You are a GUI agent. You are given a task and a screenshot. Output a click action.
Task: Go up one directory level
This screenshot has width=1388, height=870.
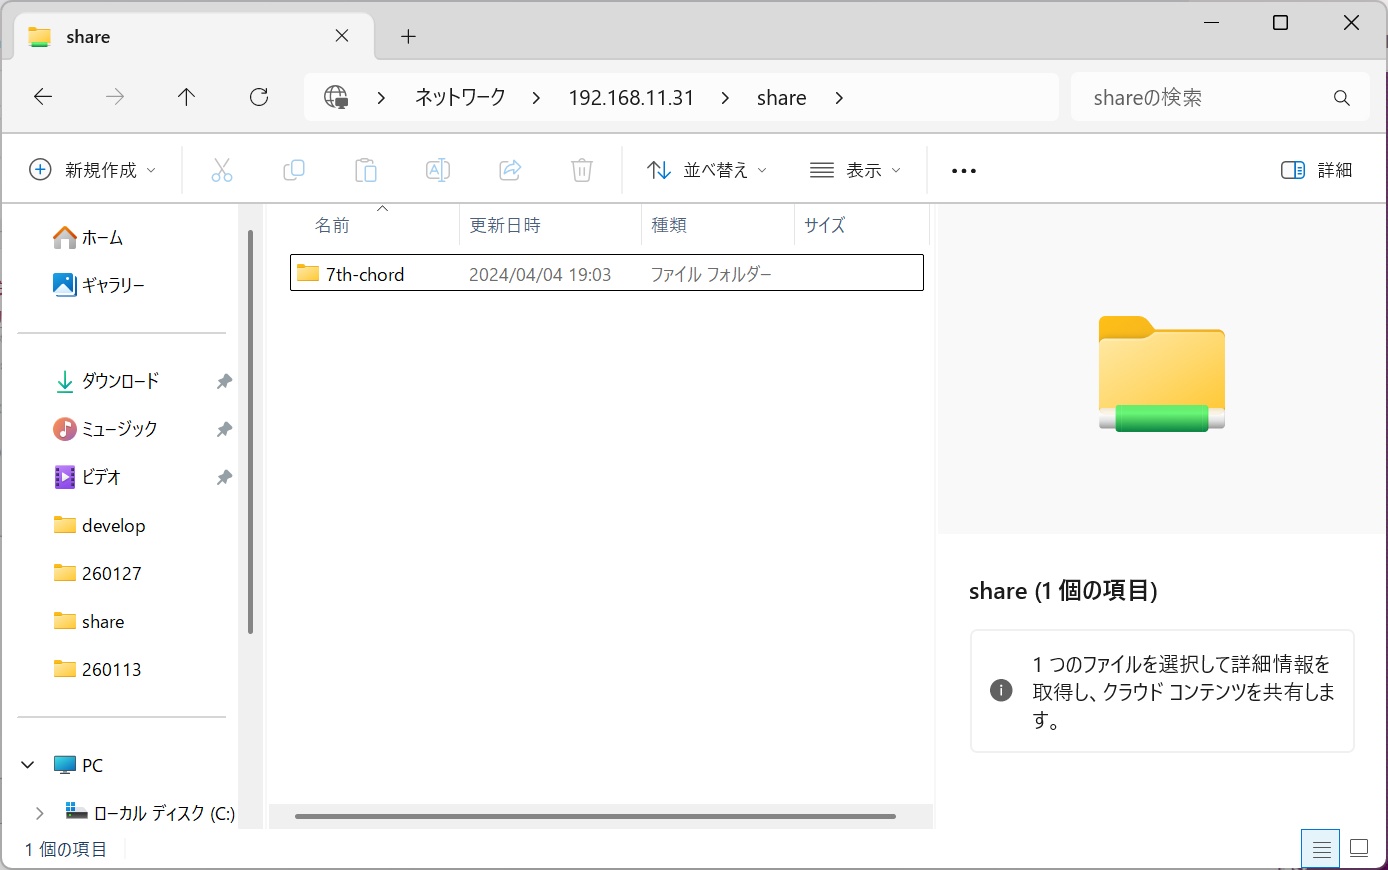click(186, 97)
